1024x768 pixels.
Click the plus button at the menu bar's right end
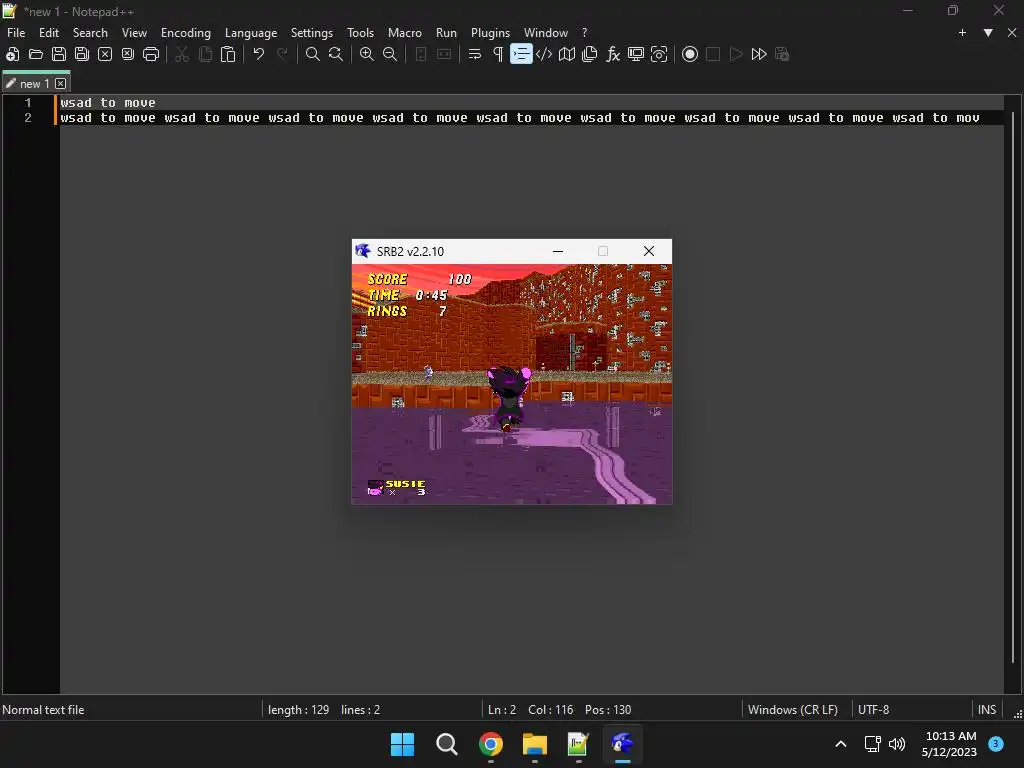point(962,33)
